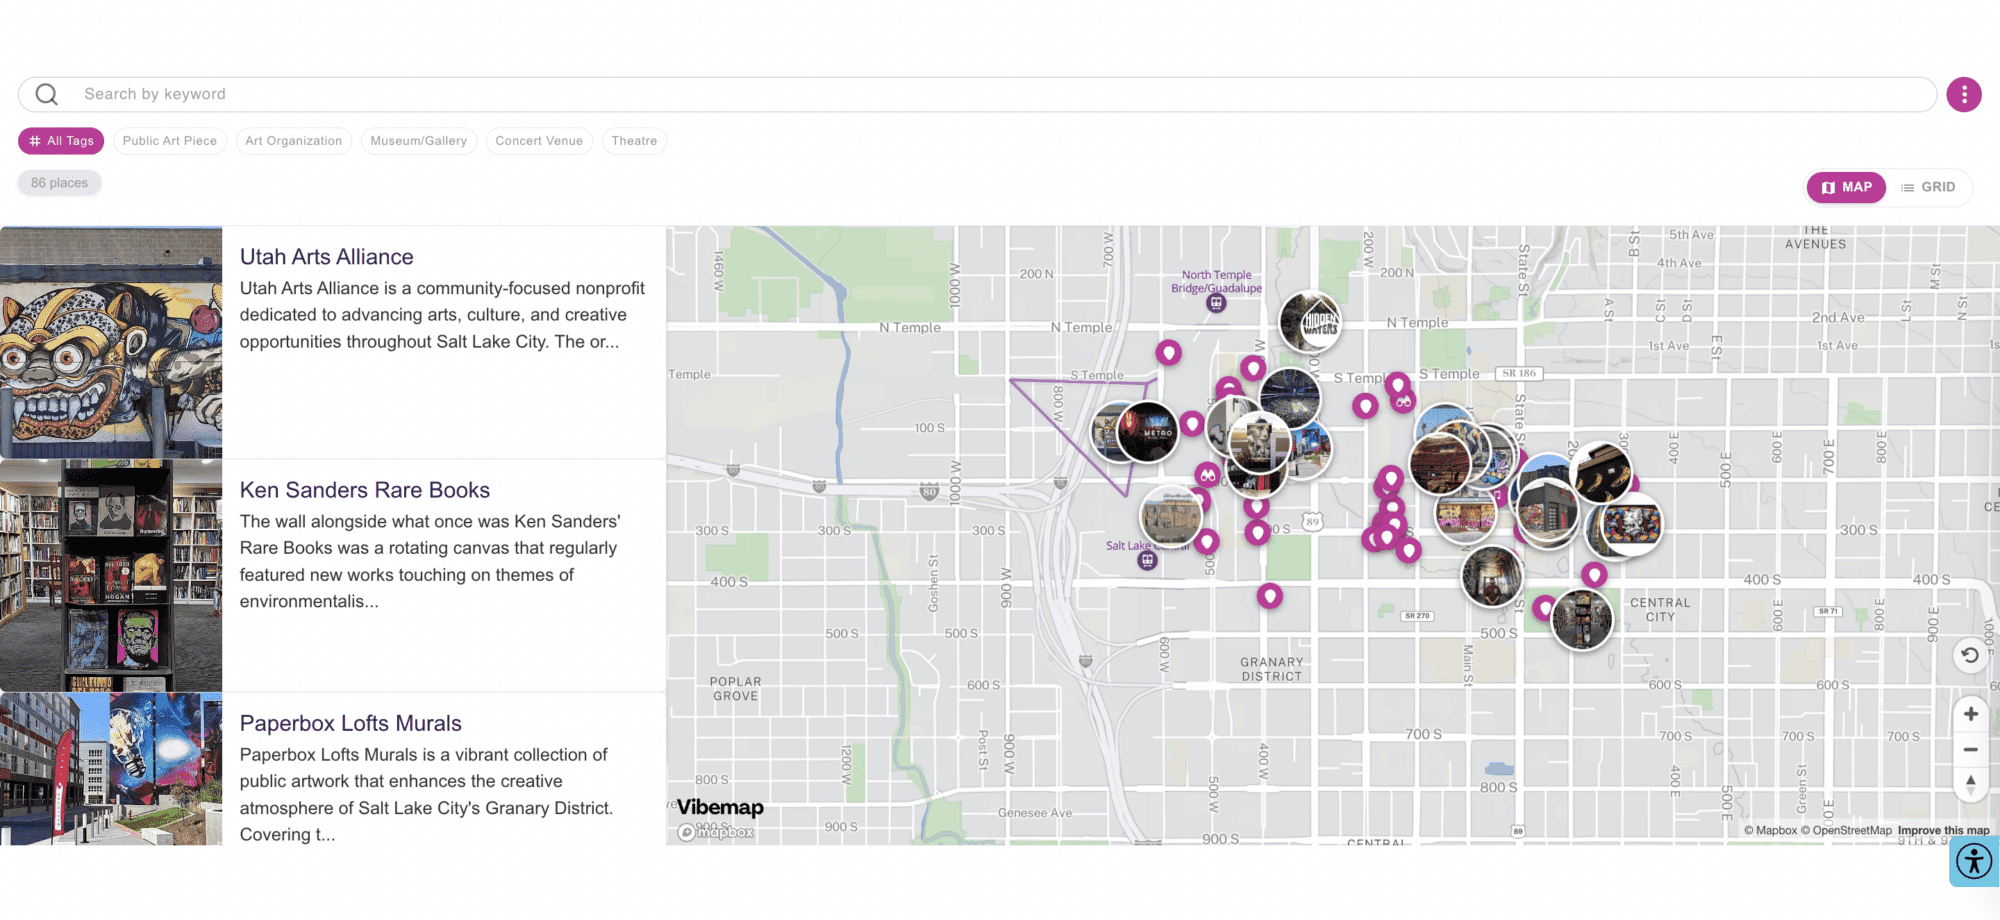The image size is (2000, 920).
Task: Filter by Public Art Piece tag
Action: point(170,141)
